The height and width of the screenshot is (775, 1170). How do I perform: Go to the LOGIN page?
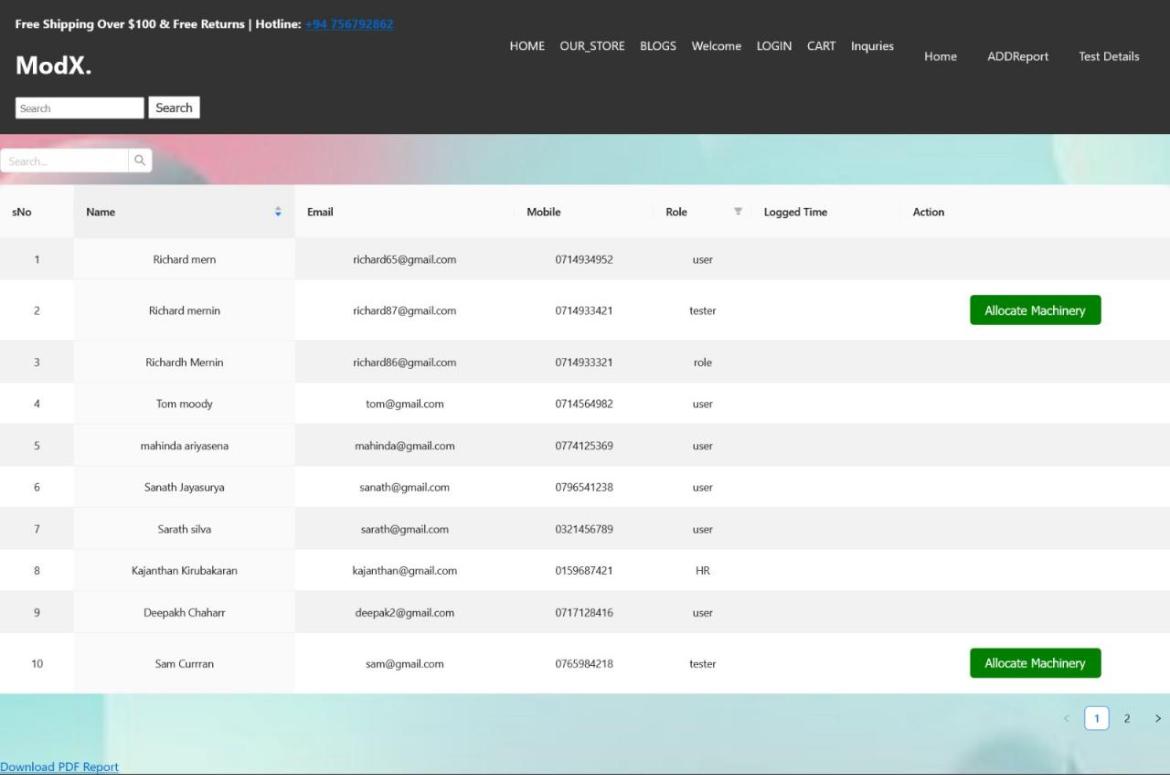point(774,46)
